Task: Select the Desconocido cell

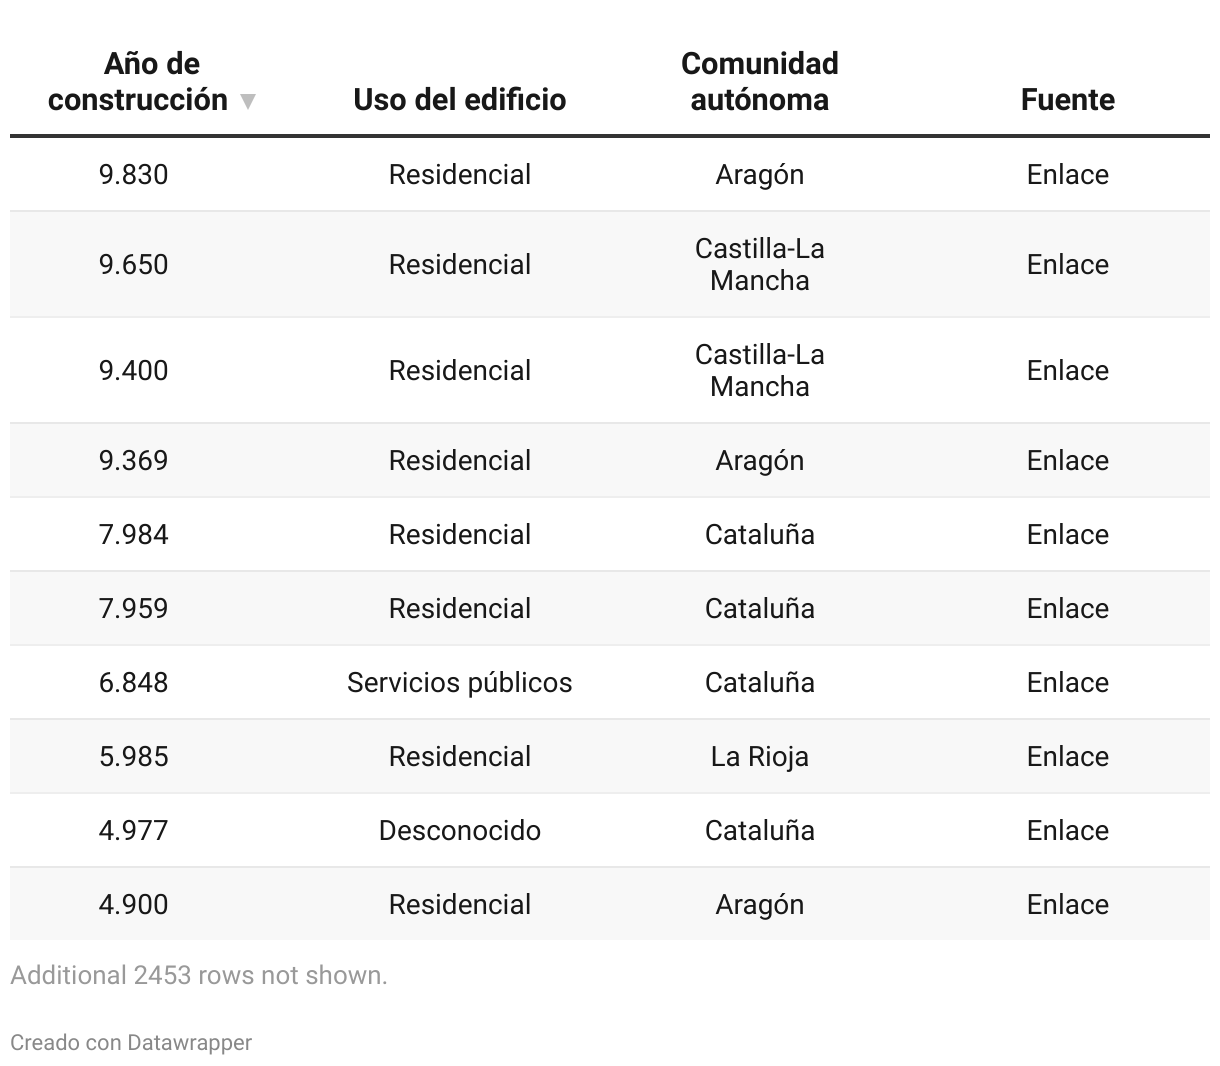Action: 460,830
